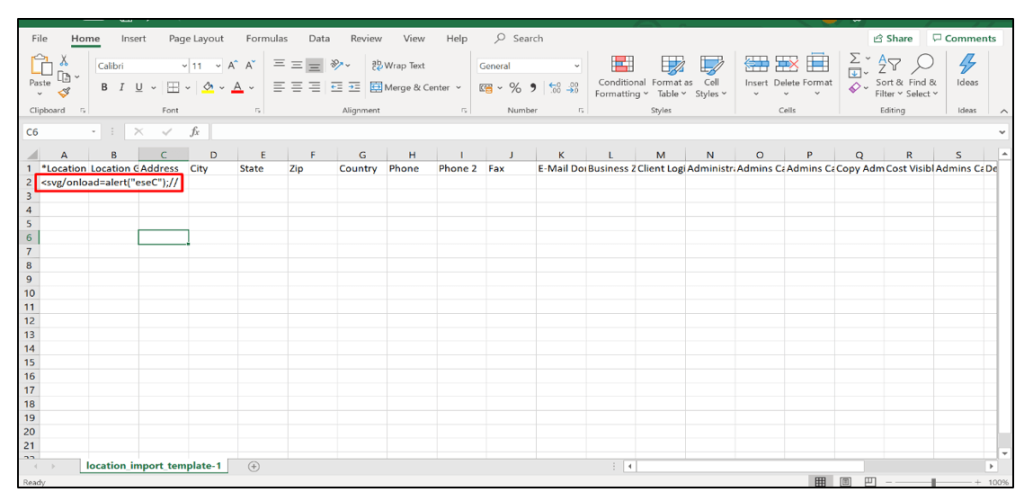Screen dimensions: 1024x501
Task: Click the AutoSum sigma icon
Action: 855,59
